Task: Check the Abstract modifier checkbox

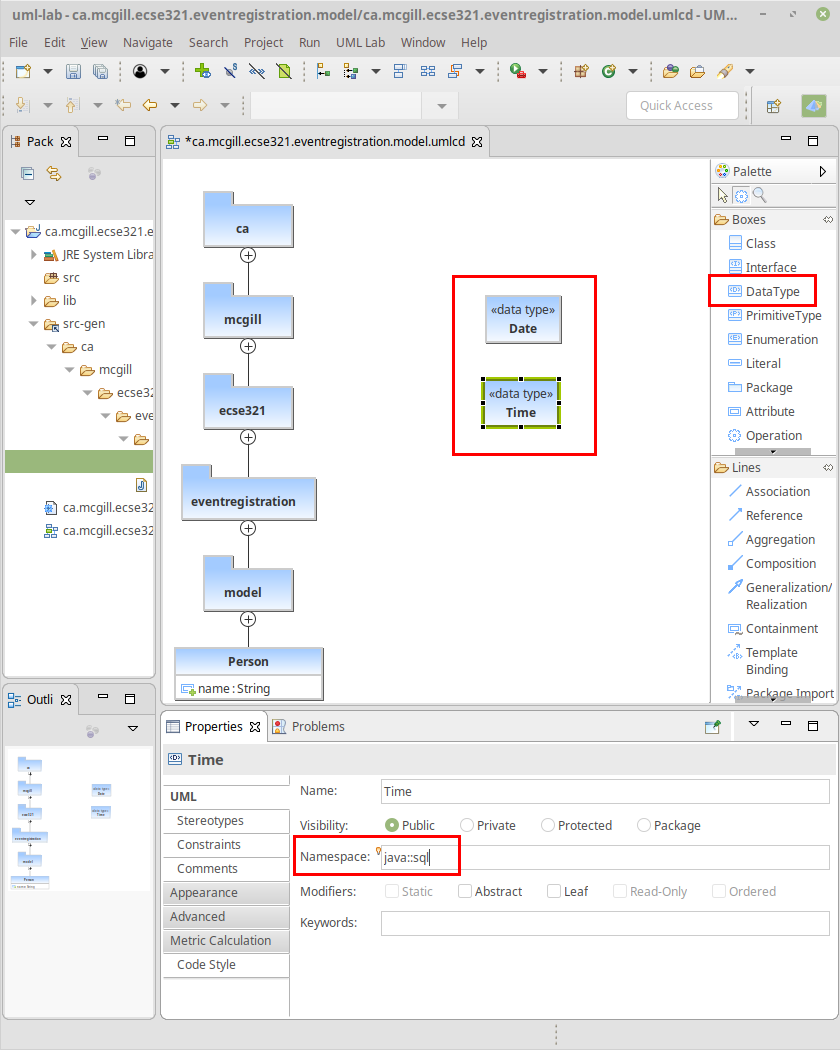Action: coord(465,891)
